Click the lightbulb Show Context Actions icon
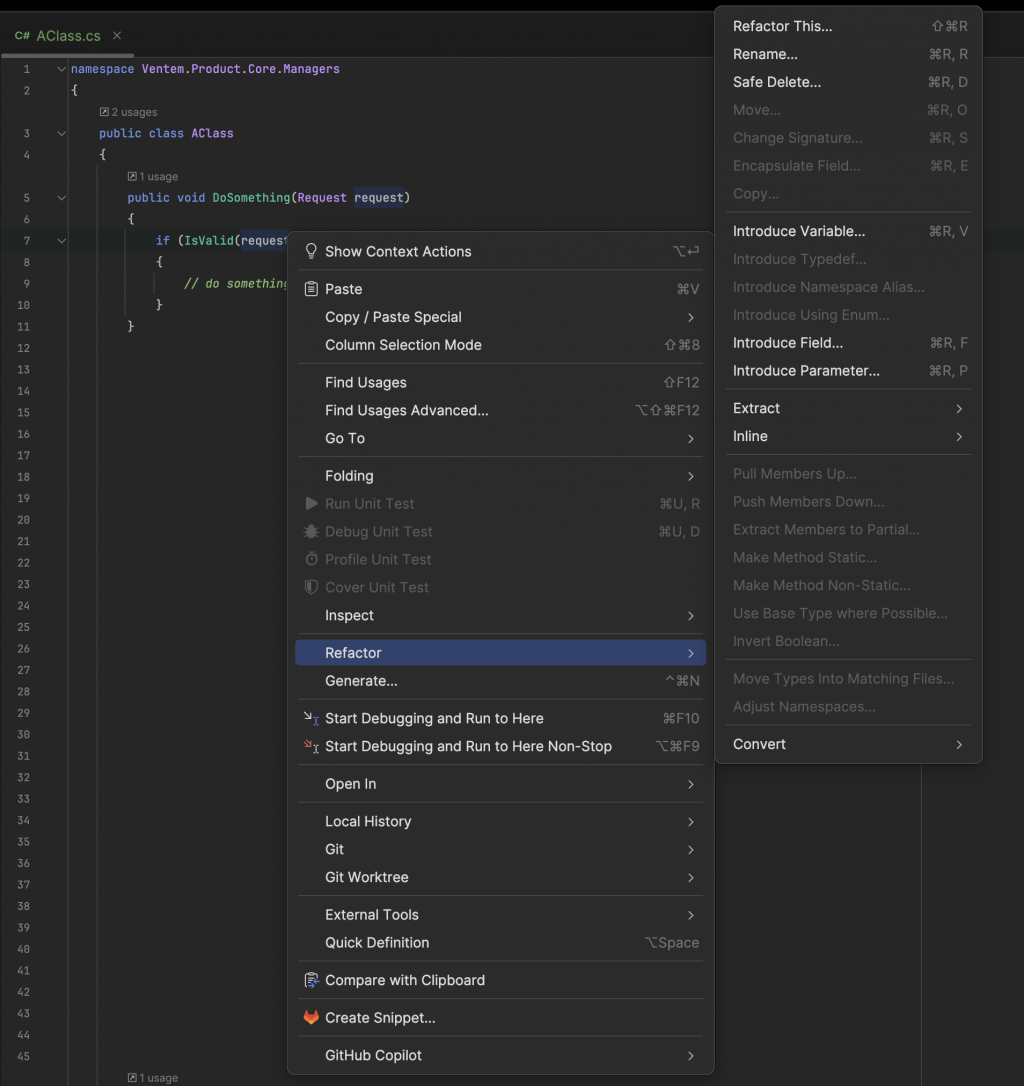This screenshot has width=1024, height=1086. point(311,251)
